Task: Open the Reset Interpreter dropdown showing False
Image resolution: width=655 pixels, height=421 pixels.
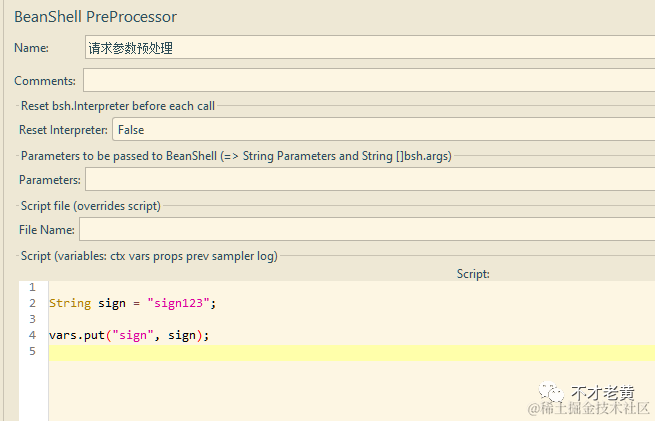Action: pos(383,129)
